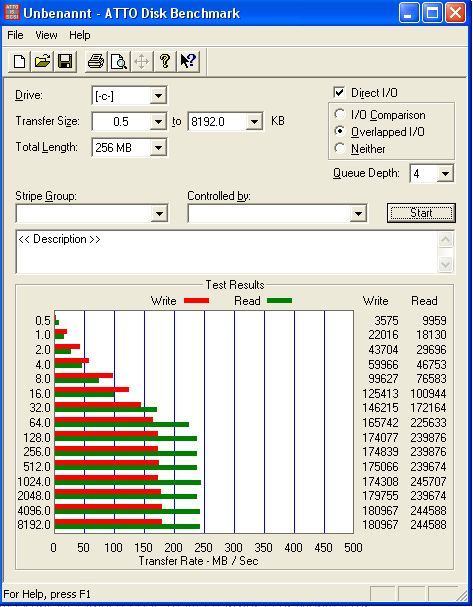Uncheck the Direct I/O checkbox
Viewport: 473px width, 607px height.
pos(339,93)
